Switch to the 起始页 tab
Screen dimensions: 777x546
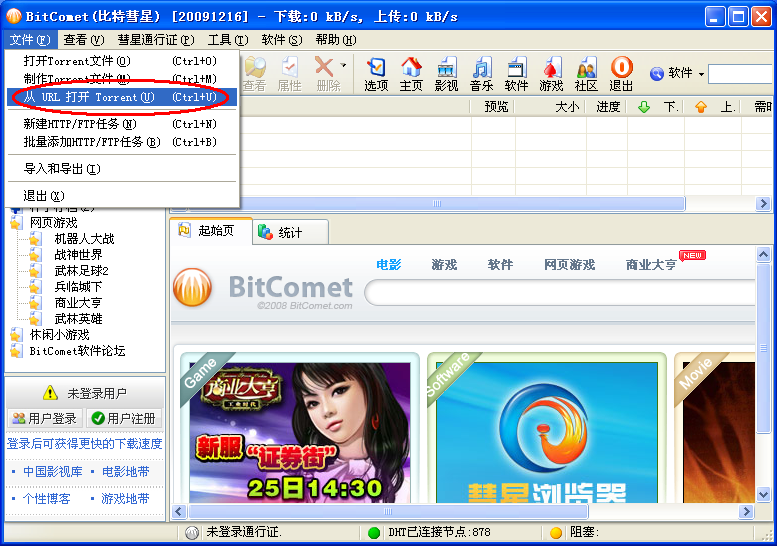(x=211, y=231)
